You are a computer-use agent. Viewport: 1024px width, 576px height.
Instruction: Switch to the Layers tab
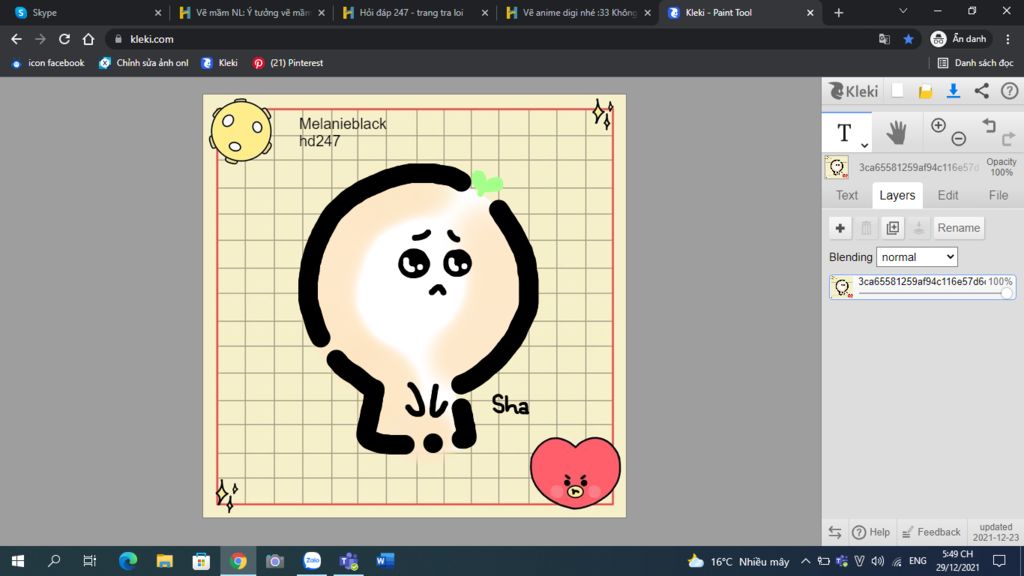pos(897,195)
